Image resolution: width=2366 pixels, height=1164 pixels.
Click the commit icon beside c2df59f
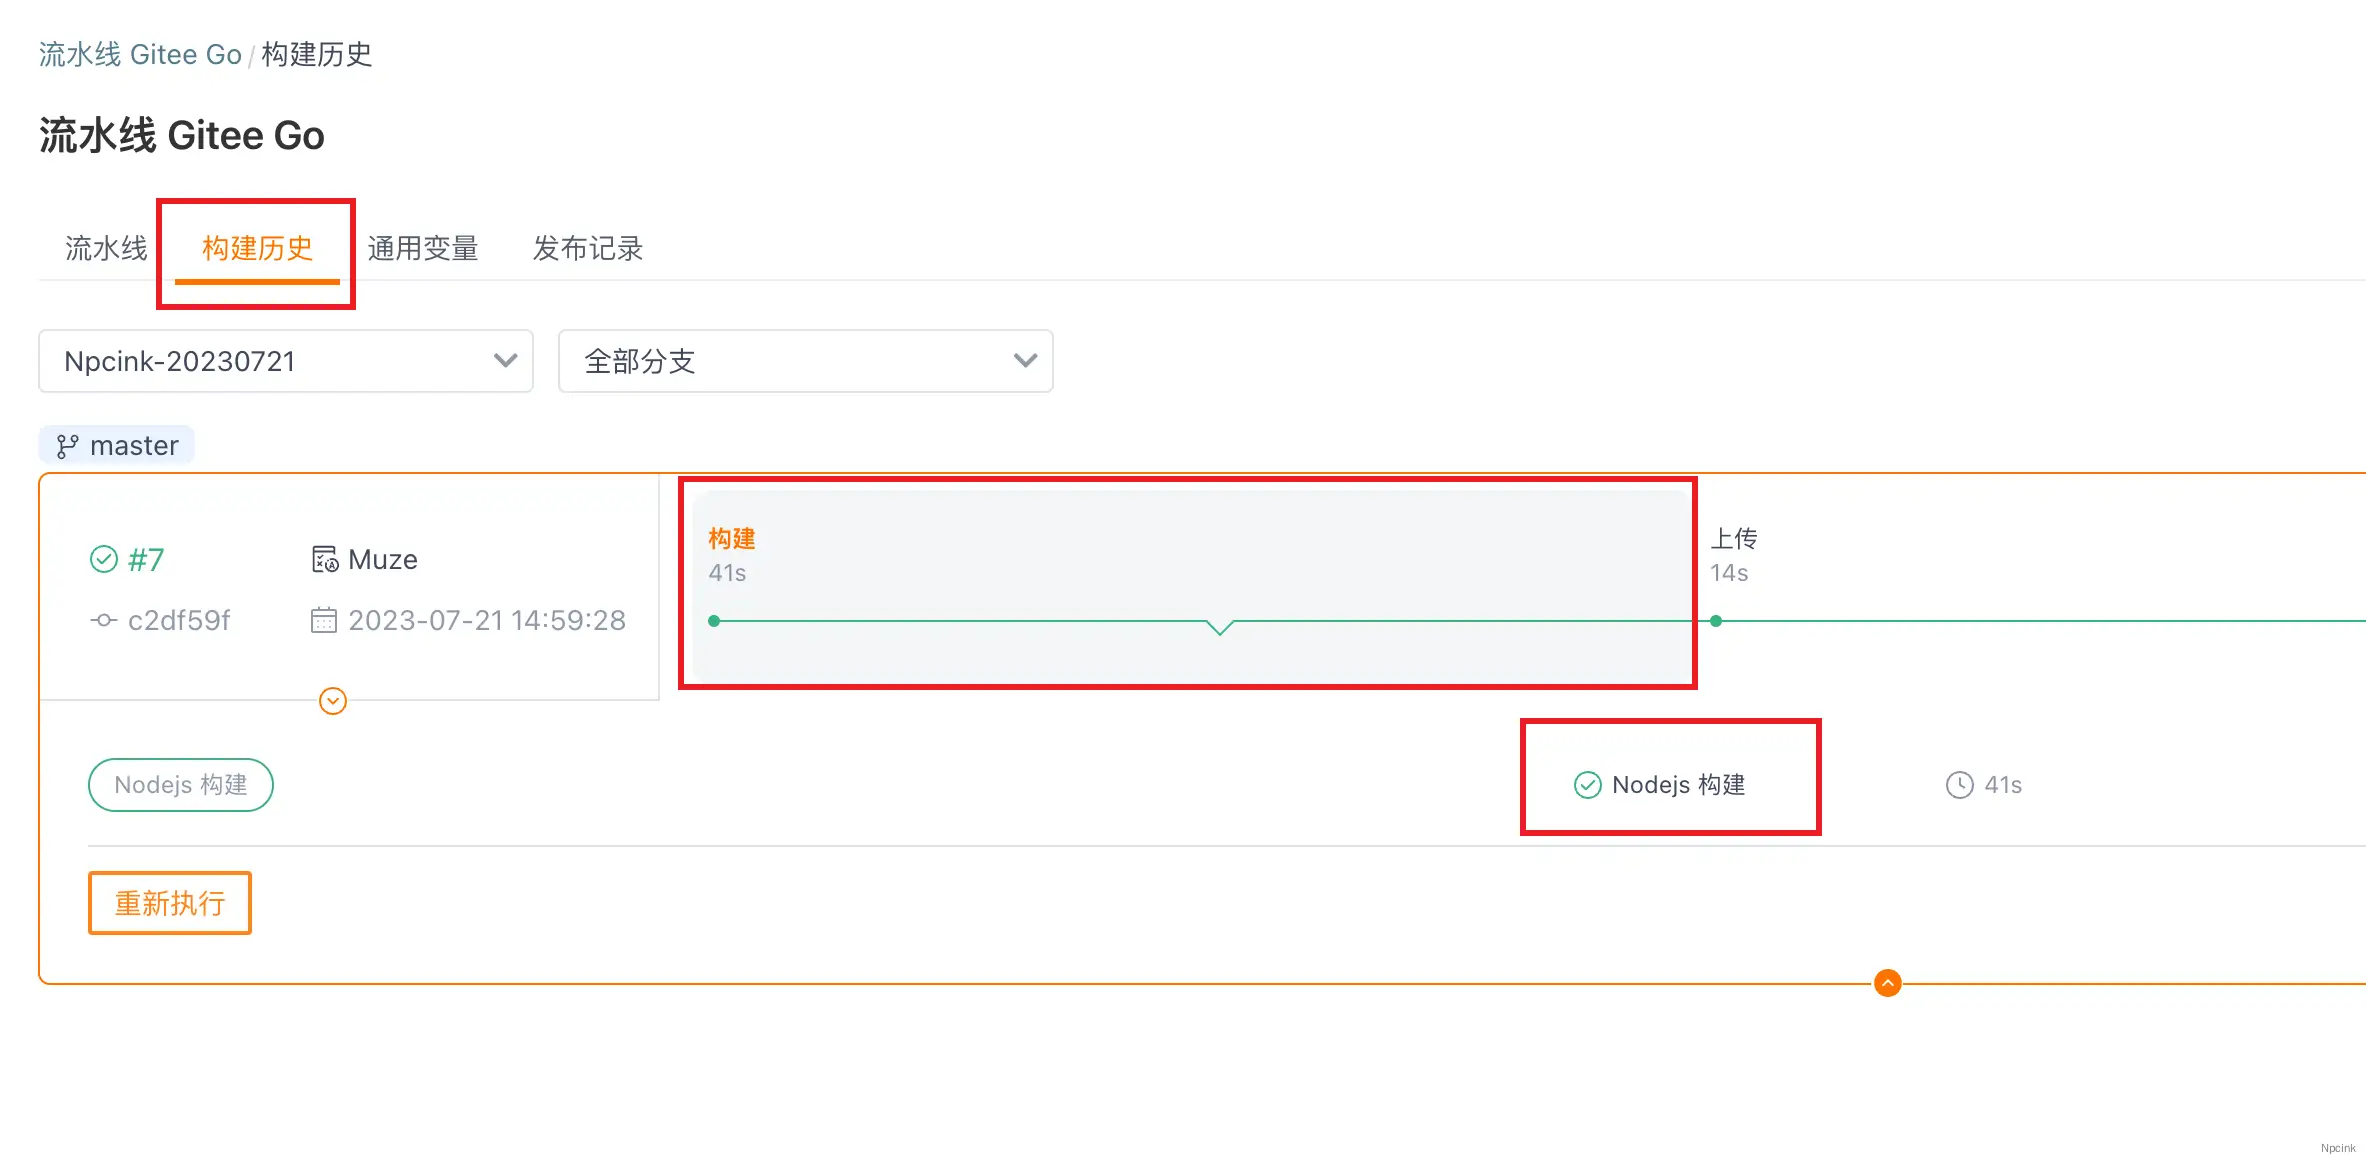click(x=104, y=620)
